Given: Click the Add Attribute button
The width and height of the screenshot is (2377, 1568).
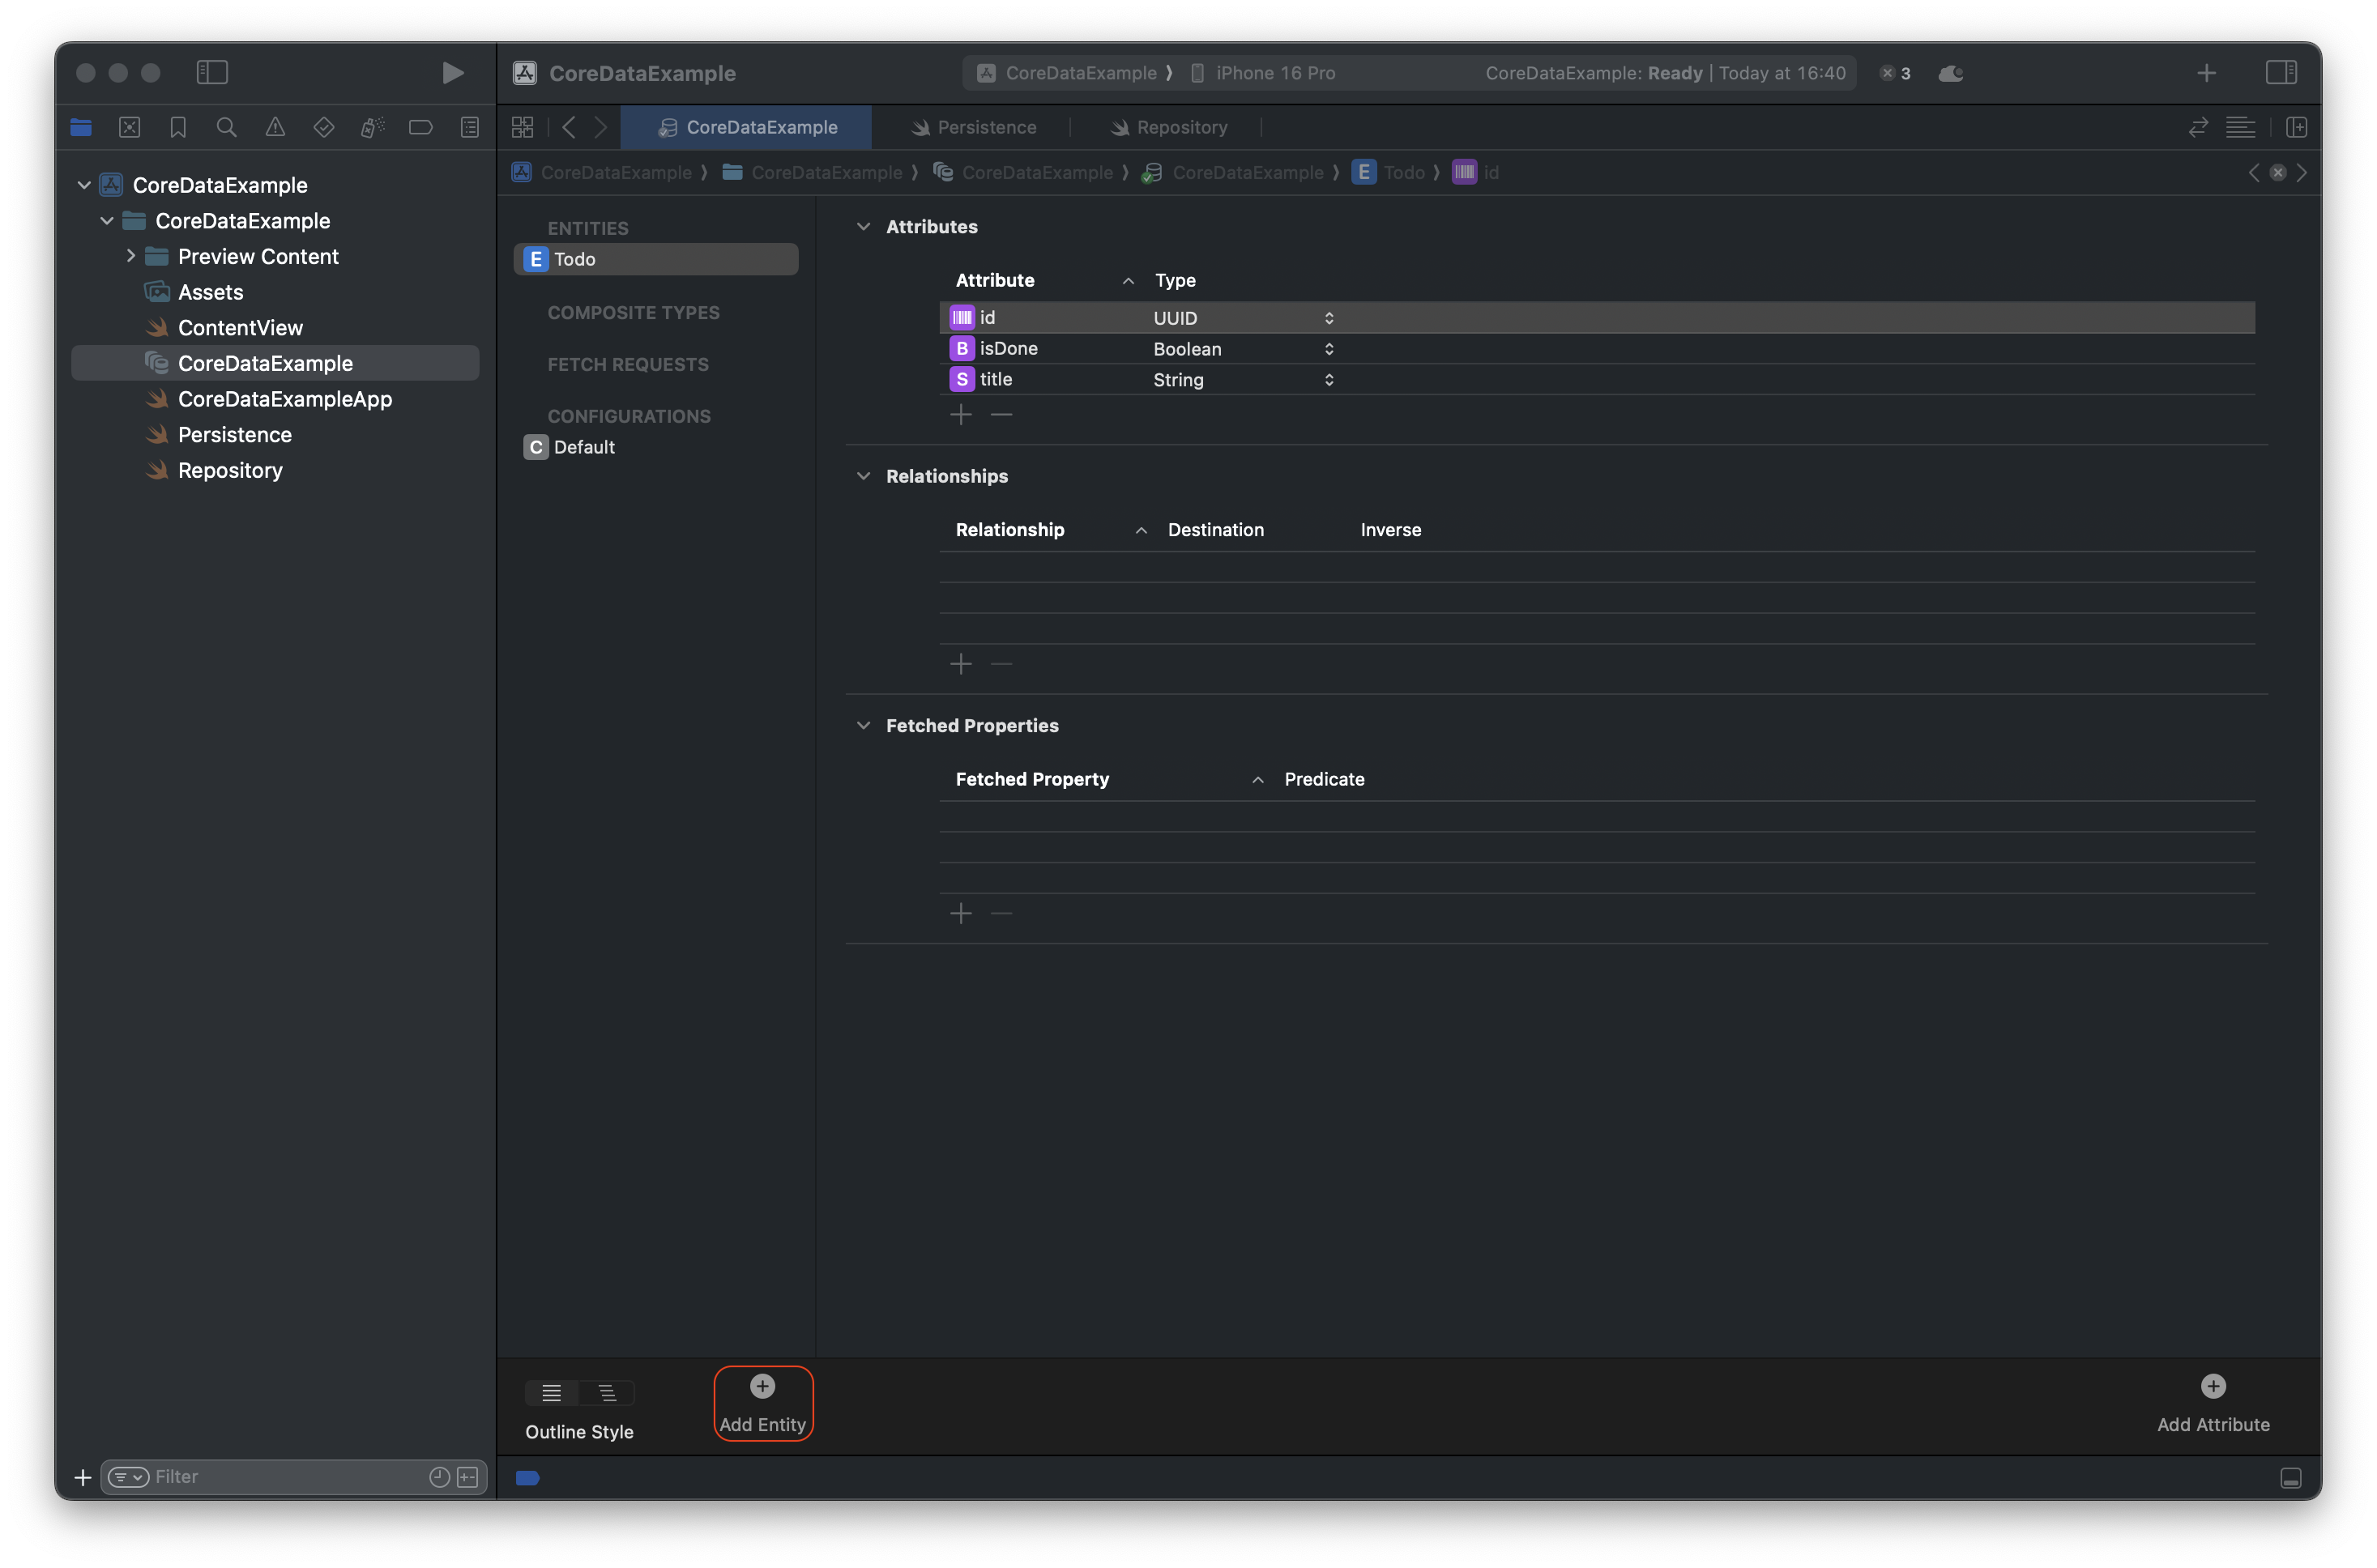Looking at the screenshot, I should point(2213,1403).
